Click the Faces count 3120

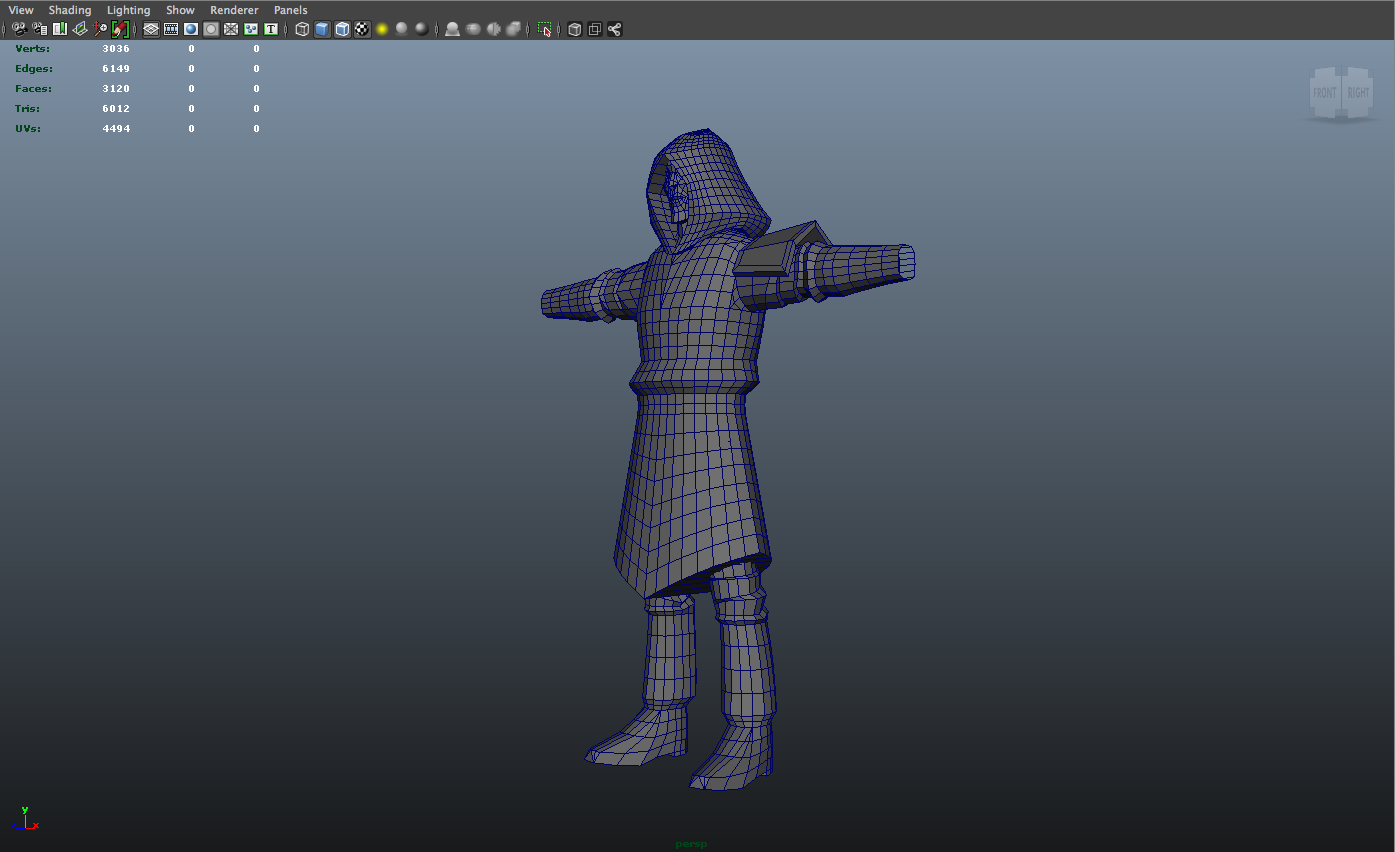point(116,88)
